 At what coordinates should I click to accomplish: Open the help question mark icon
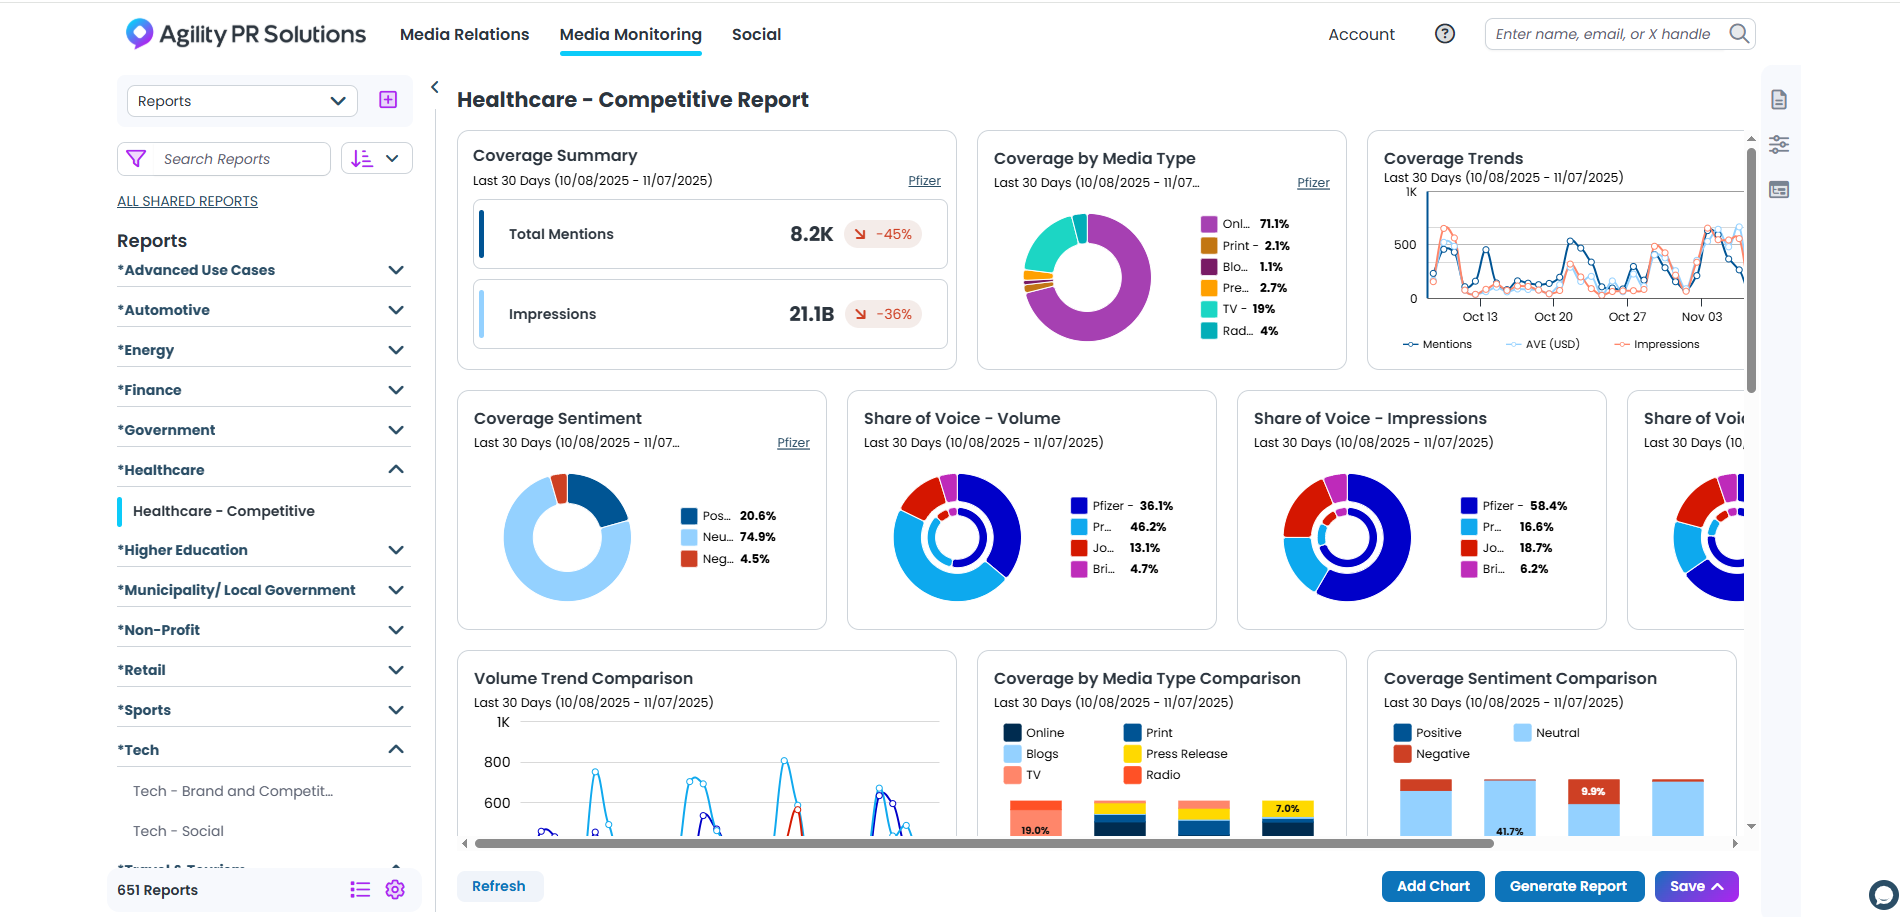coord(1445,34)
